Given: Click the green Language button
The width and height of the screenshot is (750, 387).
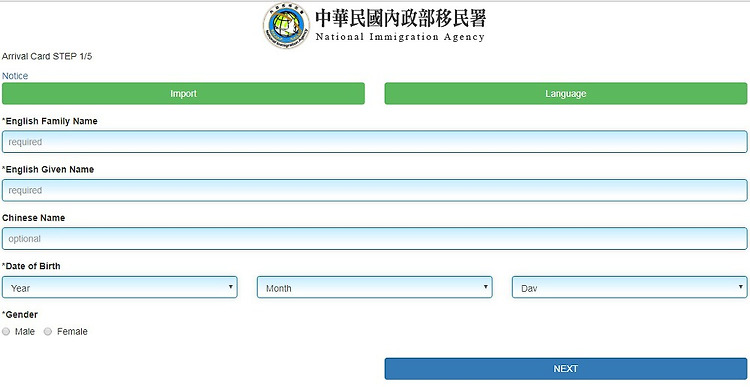Looking at the screenshot, I should click(x=565, y=94).
